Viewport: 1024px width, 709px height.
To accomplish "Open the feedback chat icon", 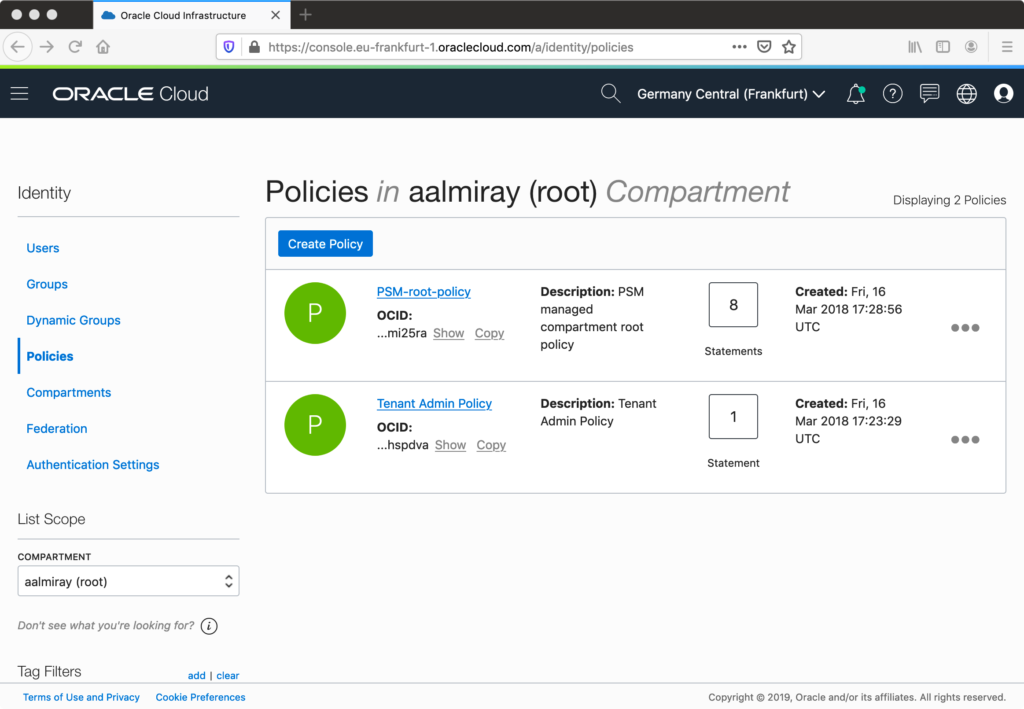I will click(x=929, y=93).
